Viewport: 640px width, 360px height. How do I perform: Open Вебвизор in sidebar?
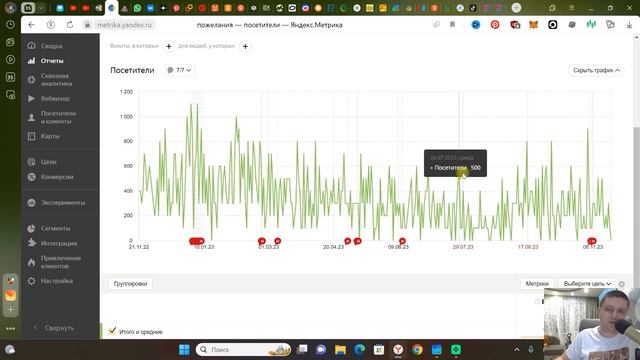click(x=55, y=99)
